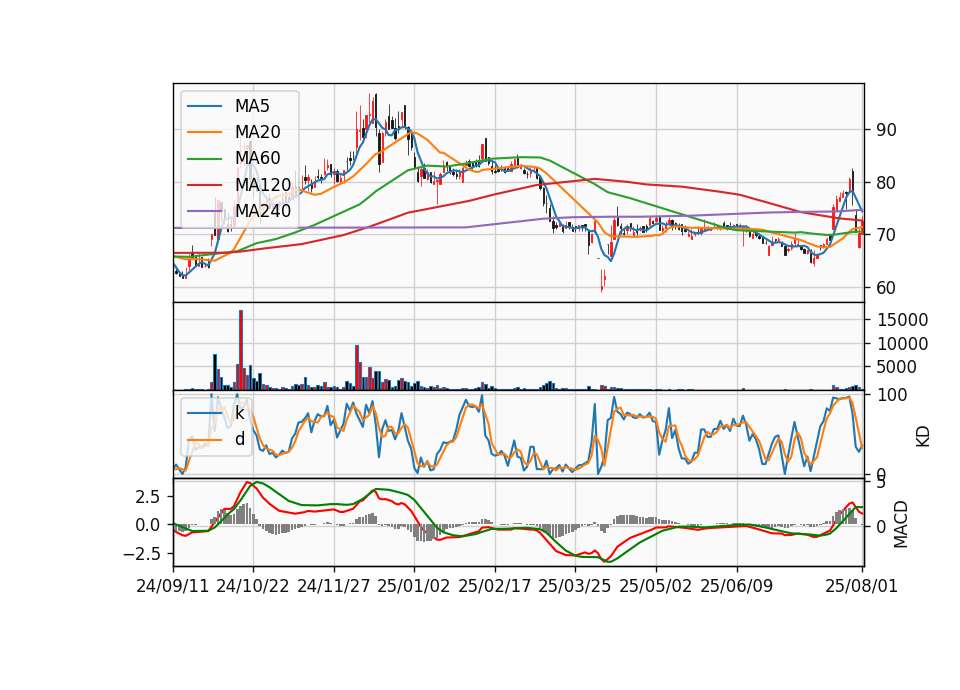Click the 0.0 MACD left axis tick
Viewport: 960px width, 690px height.
148,525
